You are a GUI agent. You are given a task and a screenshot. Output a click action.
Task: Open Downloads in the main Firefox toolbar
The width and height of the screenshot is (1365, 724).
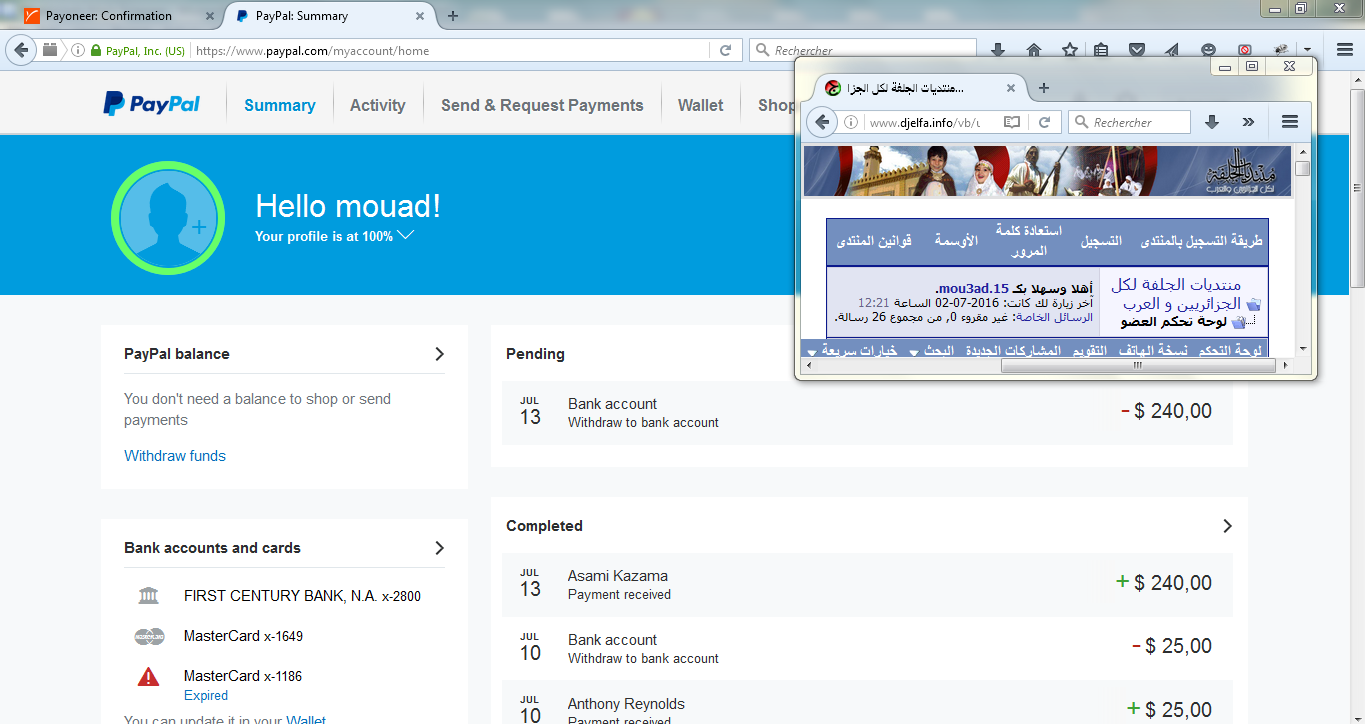click(997, 50)
